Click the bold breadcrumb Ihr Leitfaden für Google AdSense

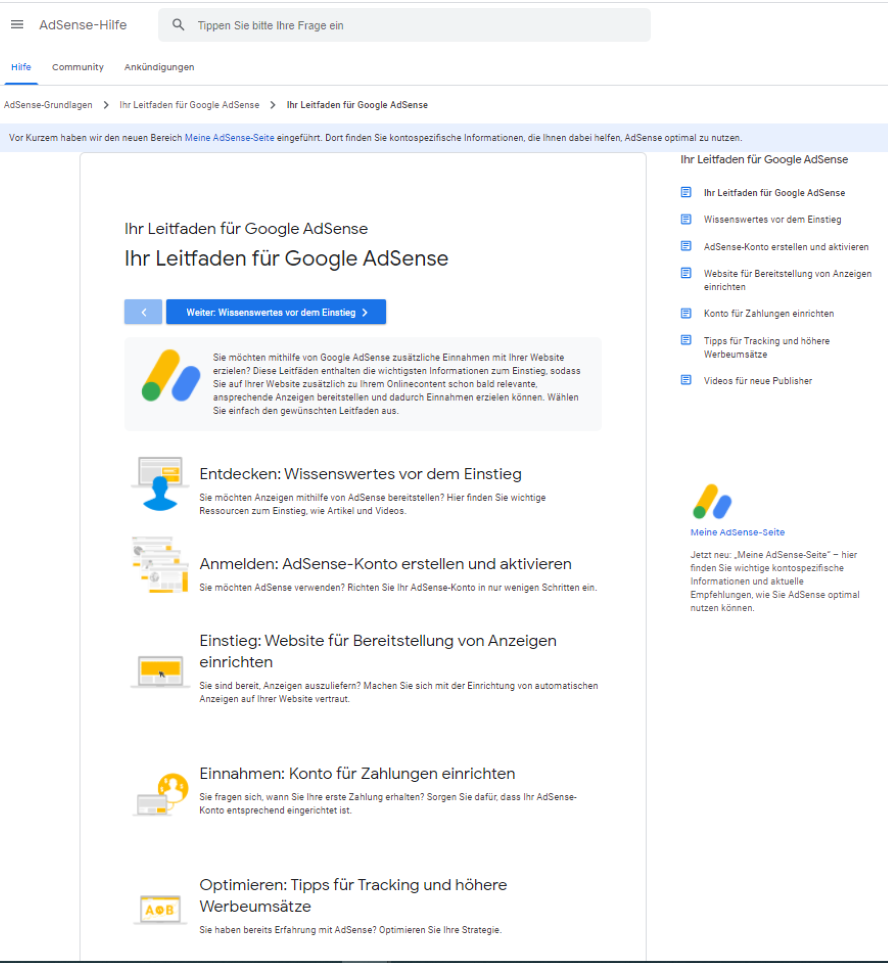pos(357,105)
